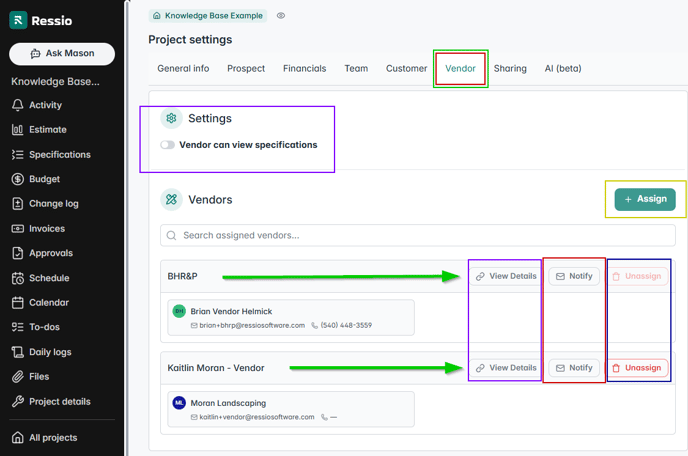The height and width of the screenshot is (456, 688).
Task: Unassign Kaitlin Moran - Vendor
Action: (637, 368)
